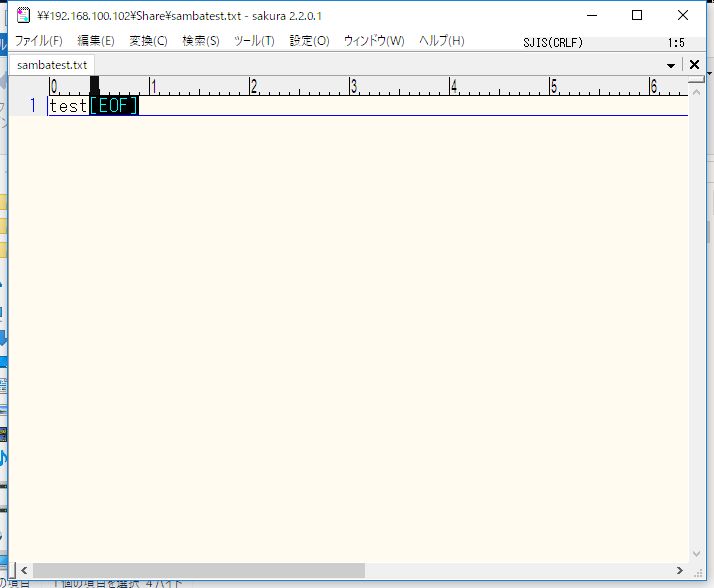Click the [EOF] marker

pyautogui.click(x=114, y=106)
